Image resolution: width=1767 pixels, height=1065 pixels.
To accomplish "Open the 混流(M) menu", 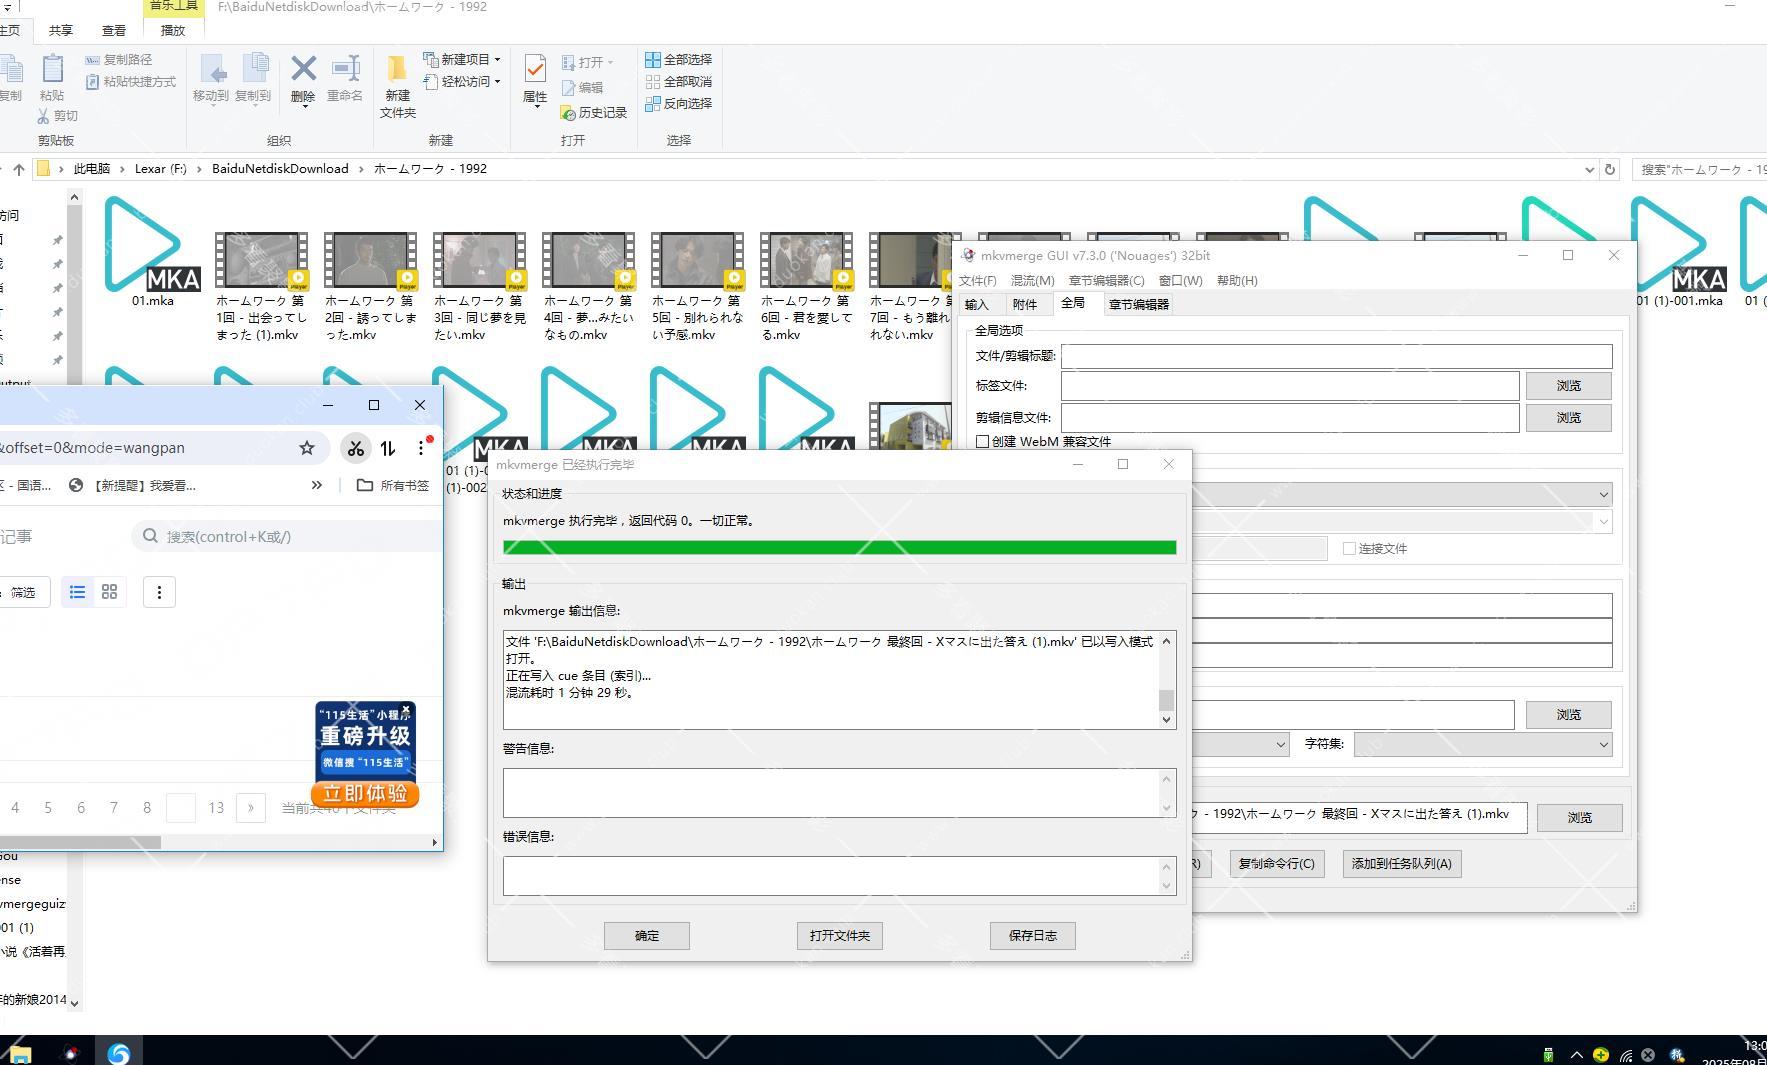I will coord(1032,281).
